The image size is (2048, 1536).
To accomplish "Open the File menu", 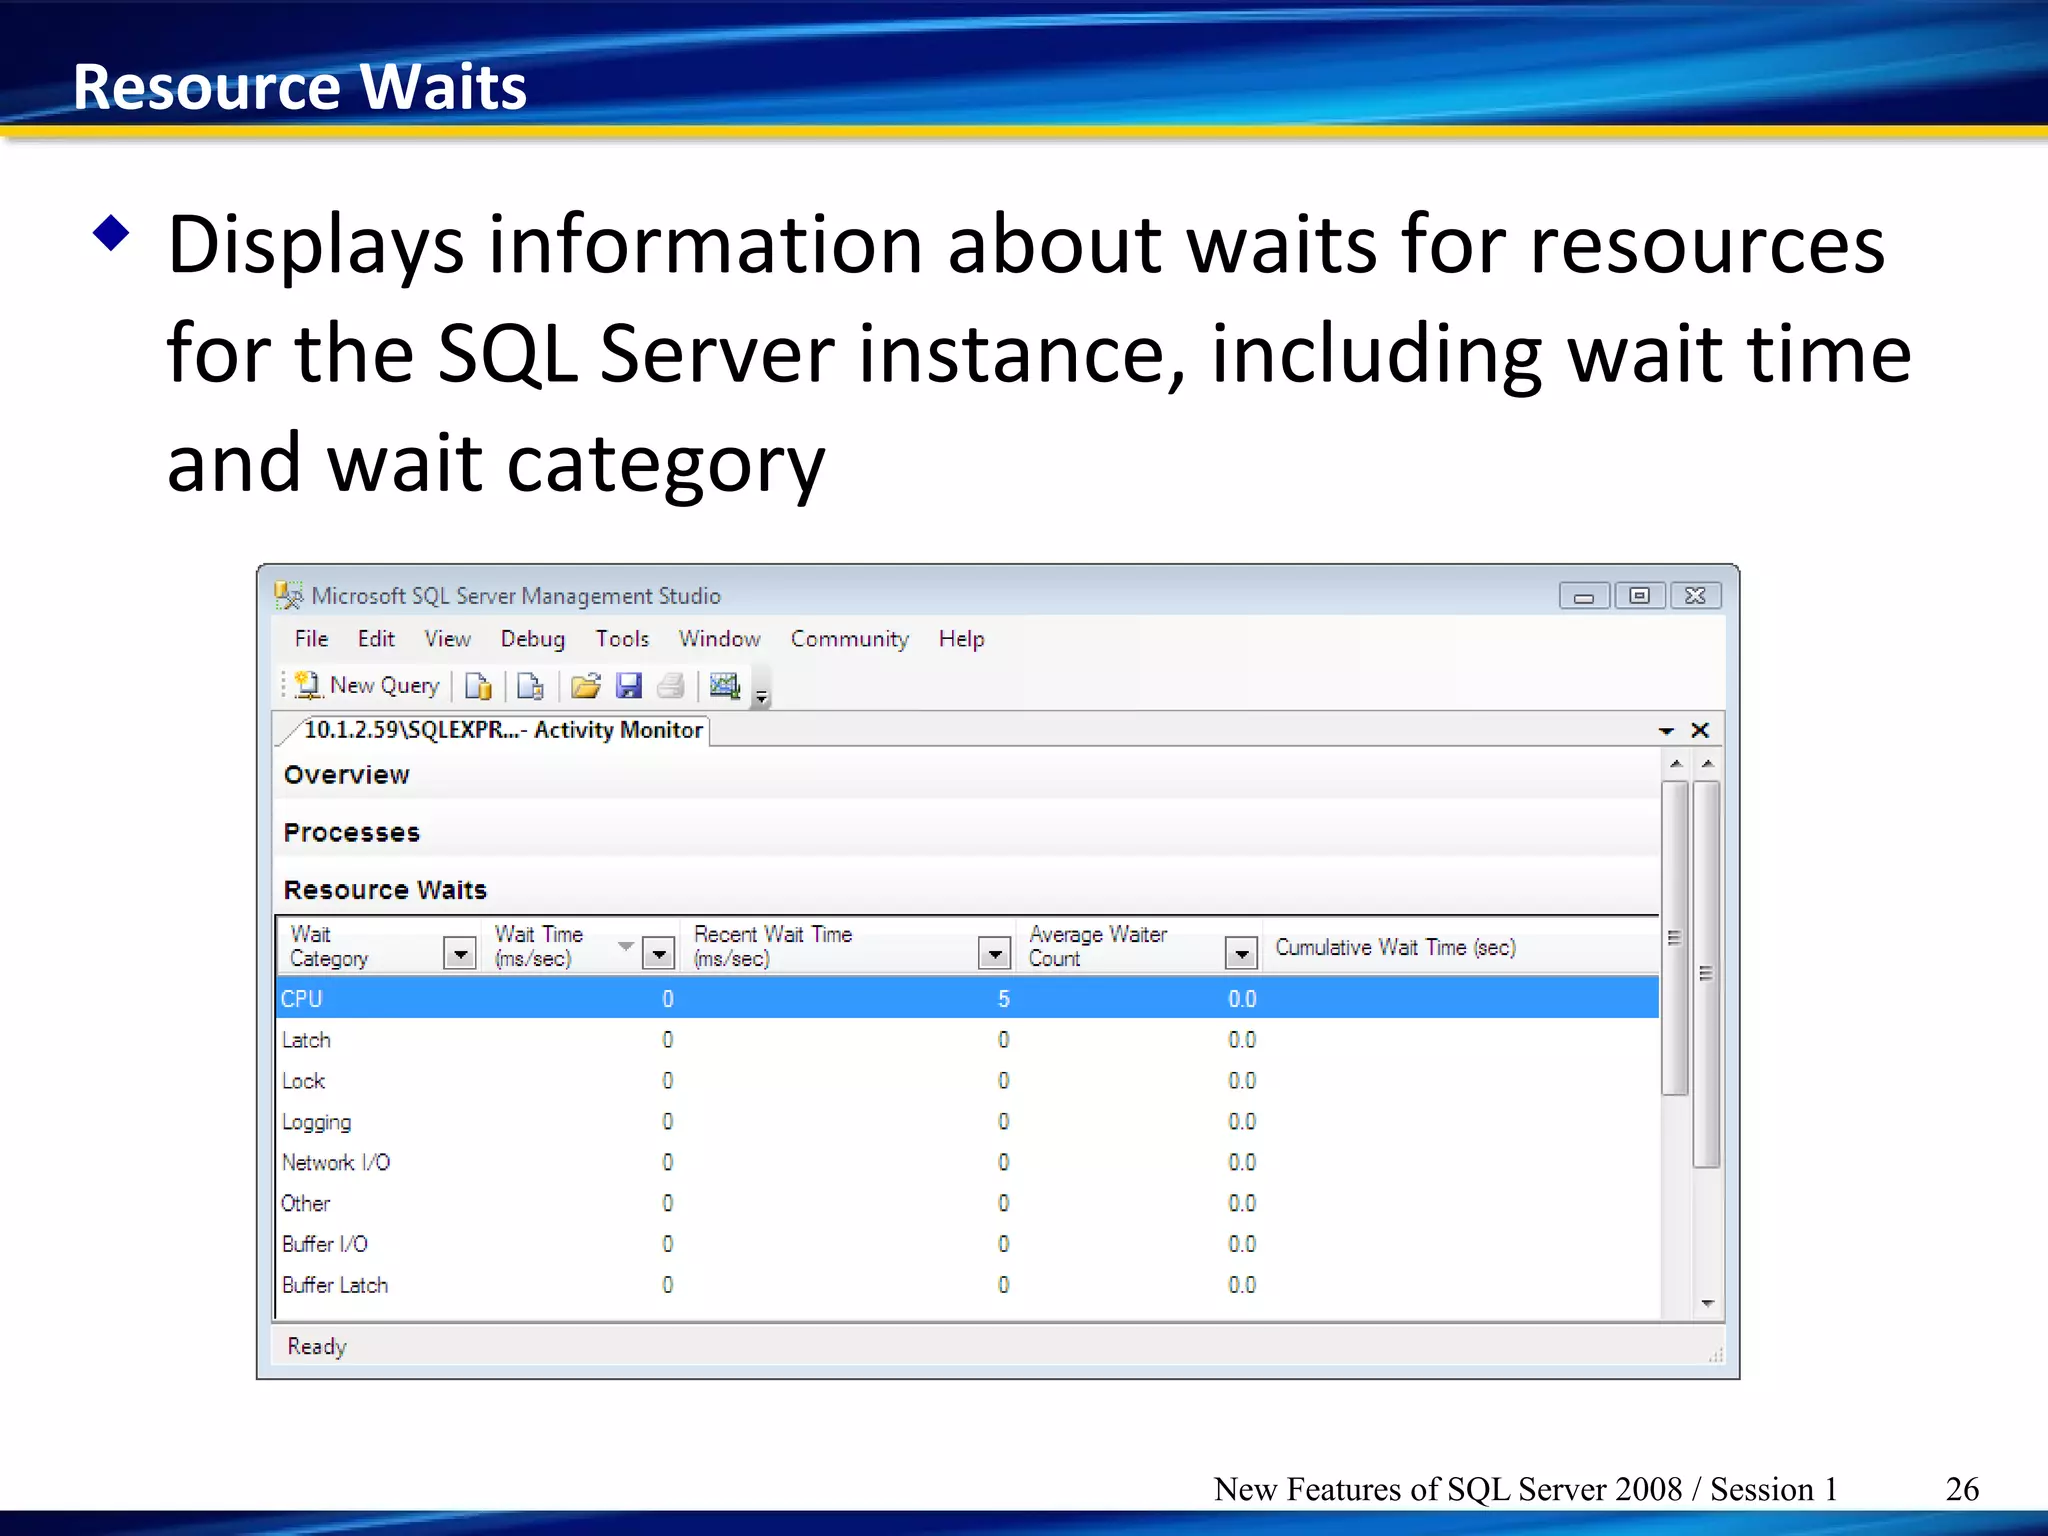I will click(x=311, y=639).
